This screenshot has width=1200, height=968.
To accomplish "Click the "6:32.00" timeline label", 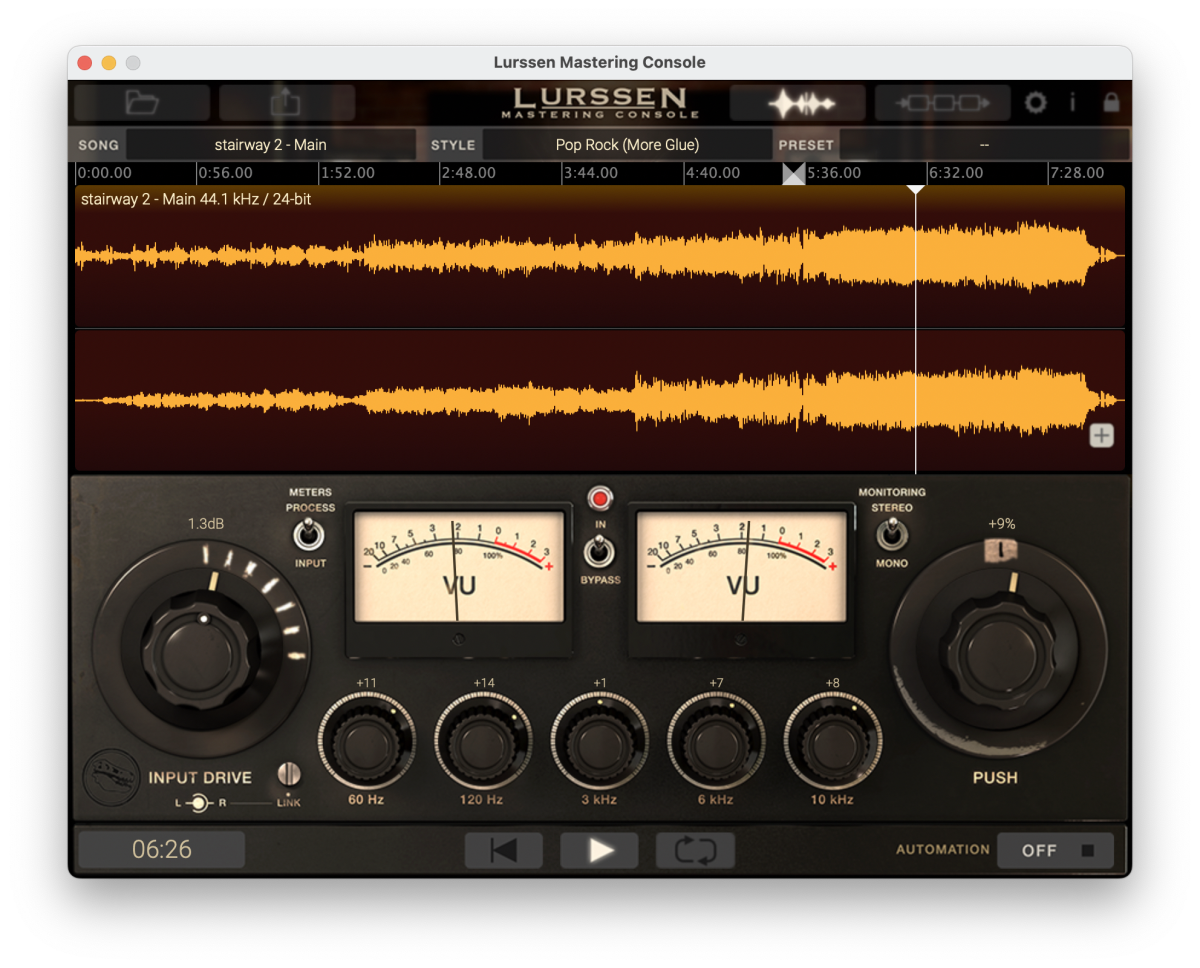I will [x=957, y=173].
